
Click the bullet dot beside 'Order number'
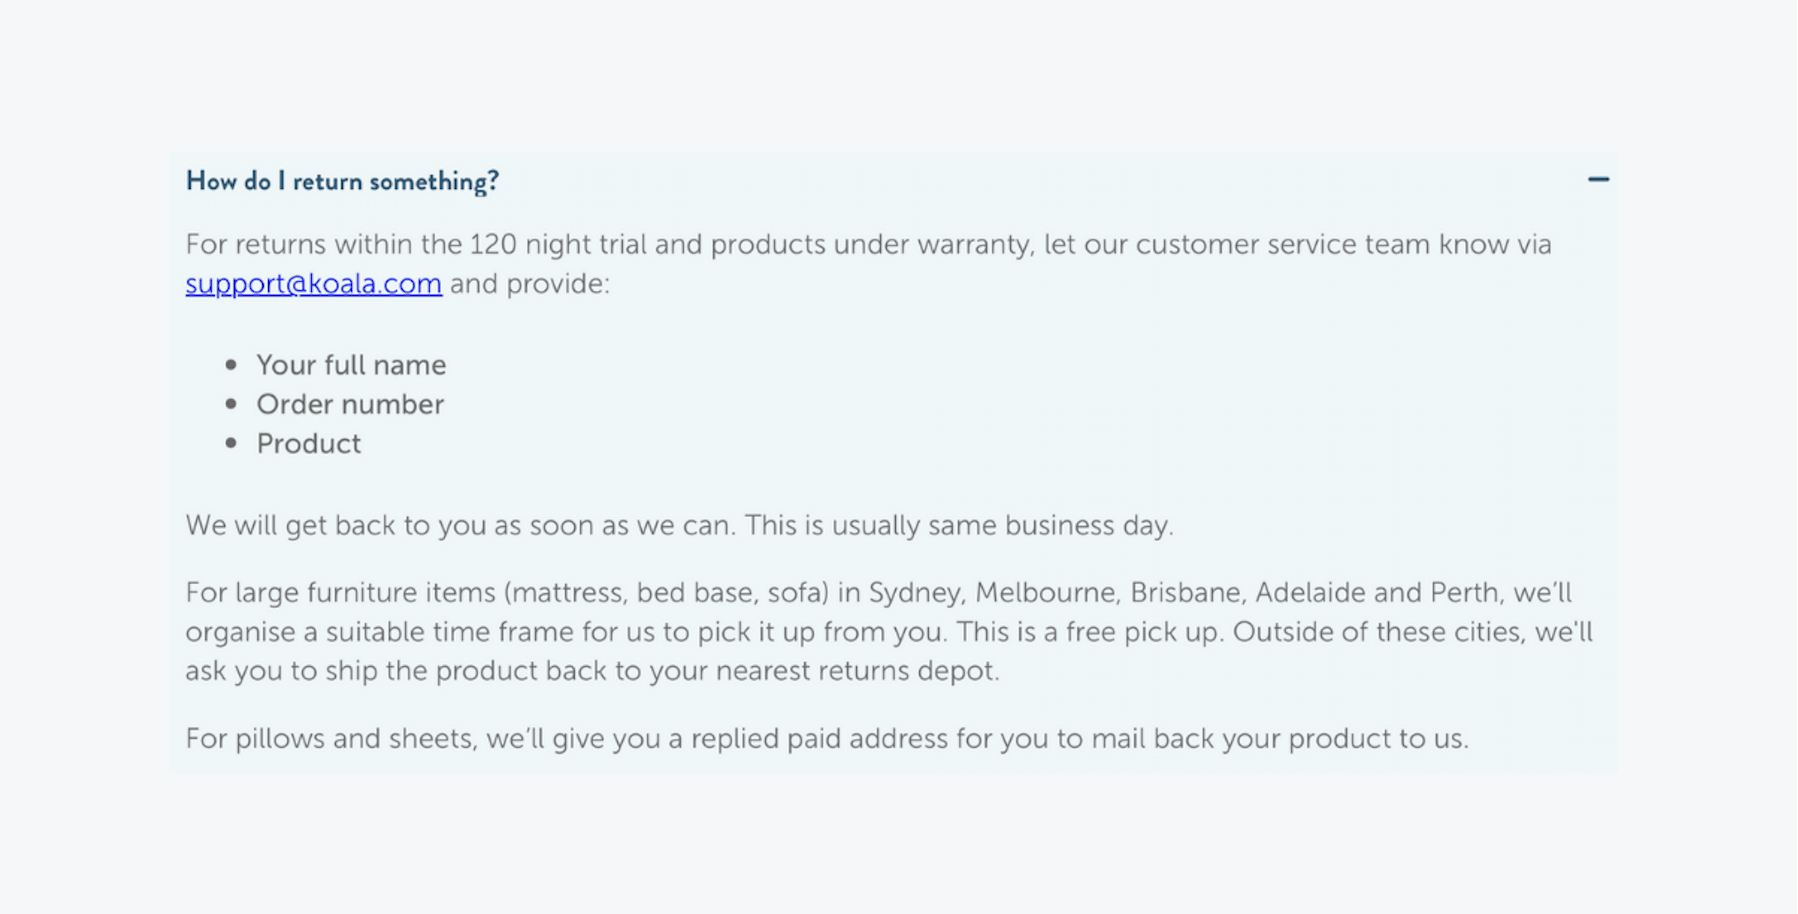[x=231, y=404]
